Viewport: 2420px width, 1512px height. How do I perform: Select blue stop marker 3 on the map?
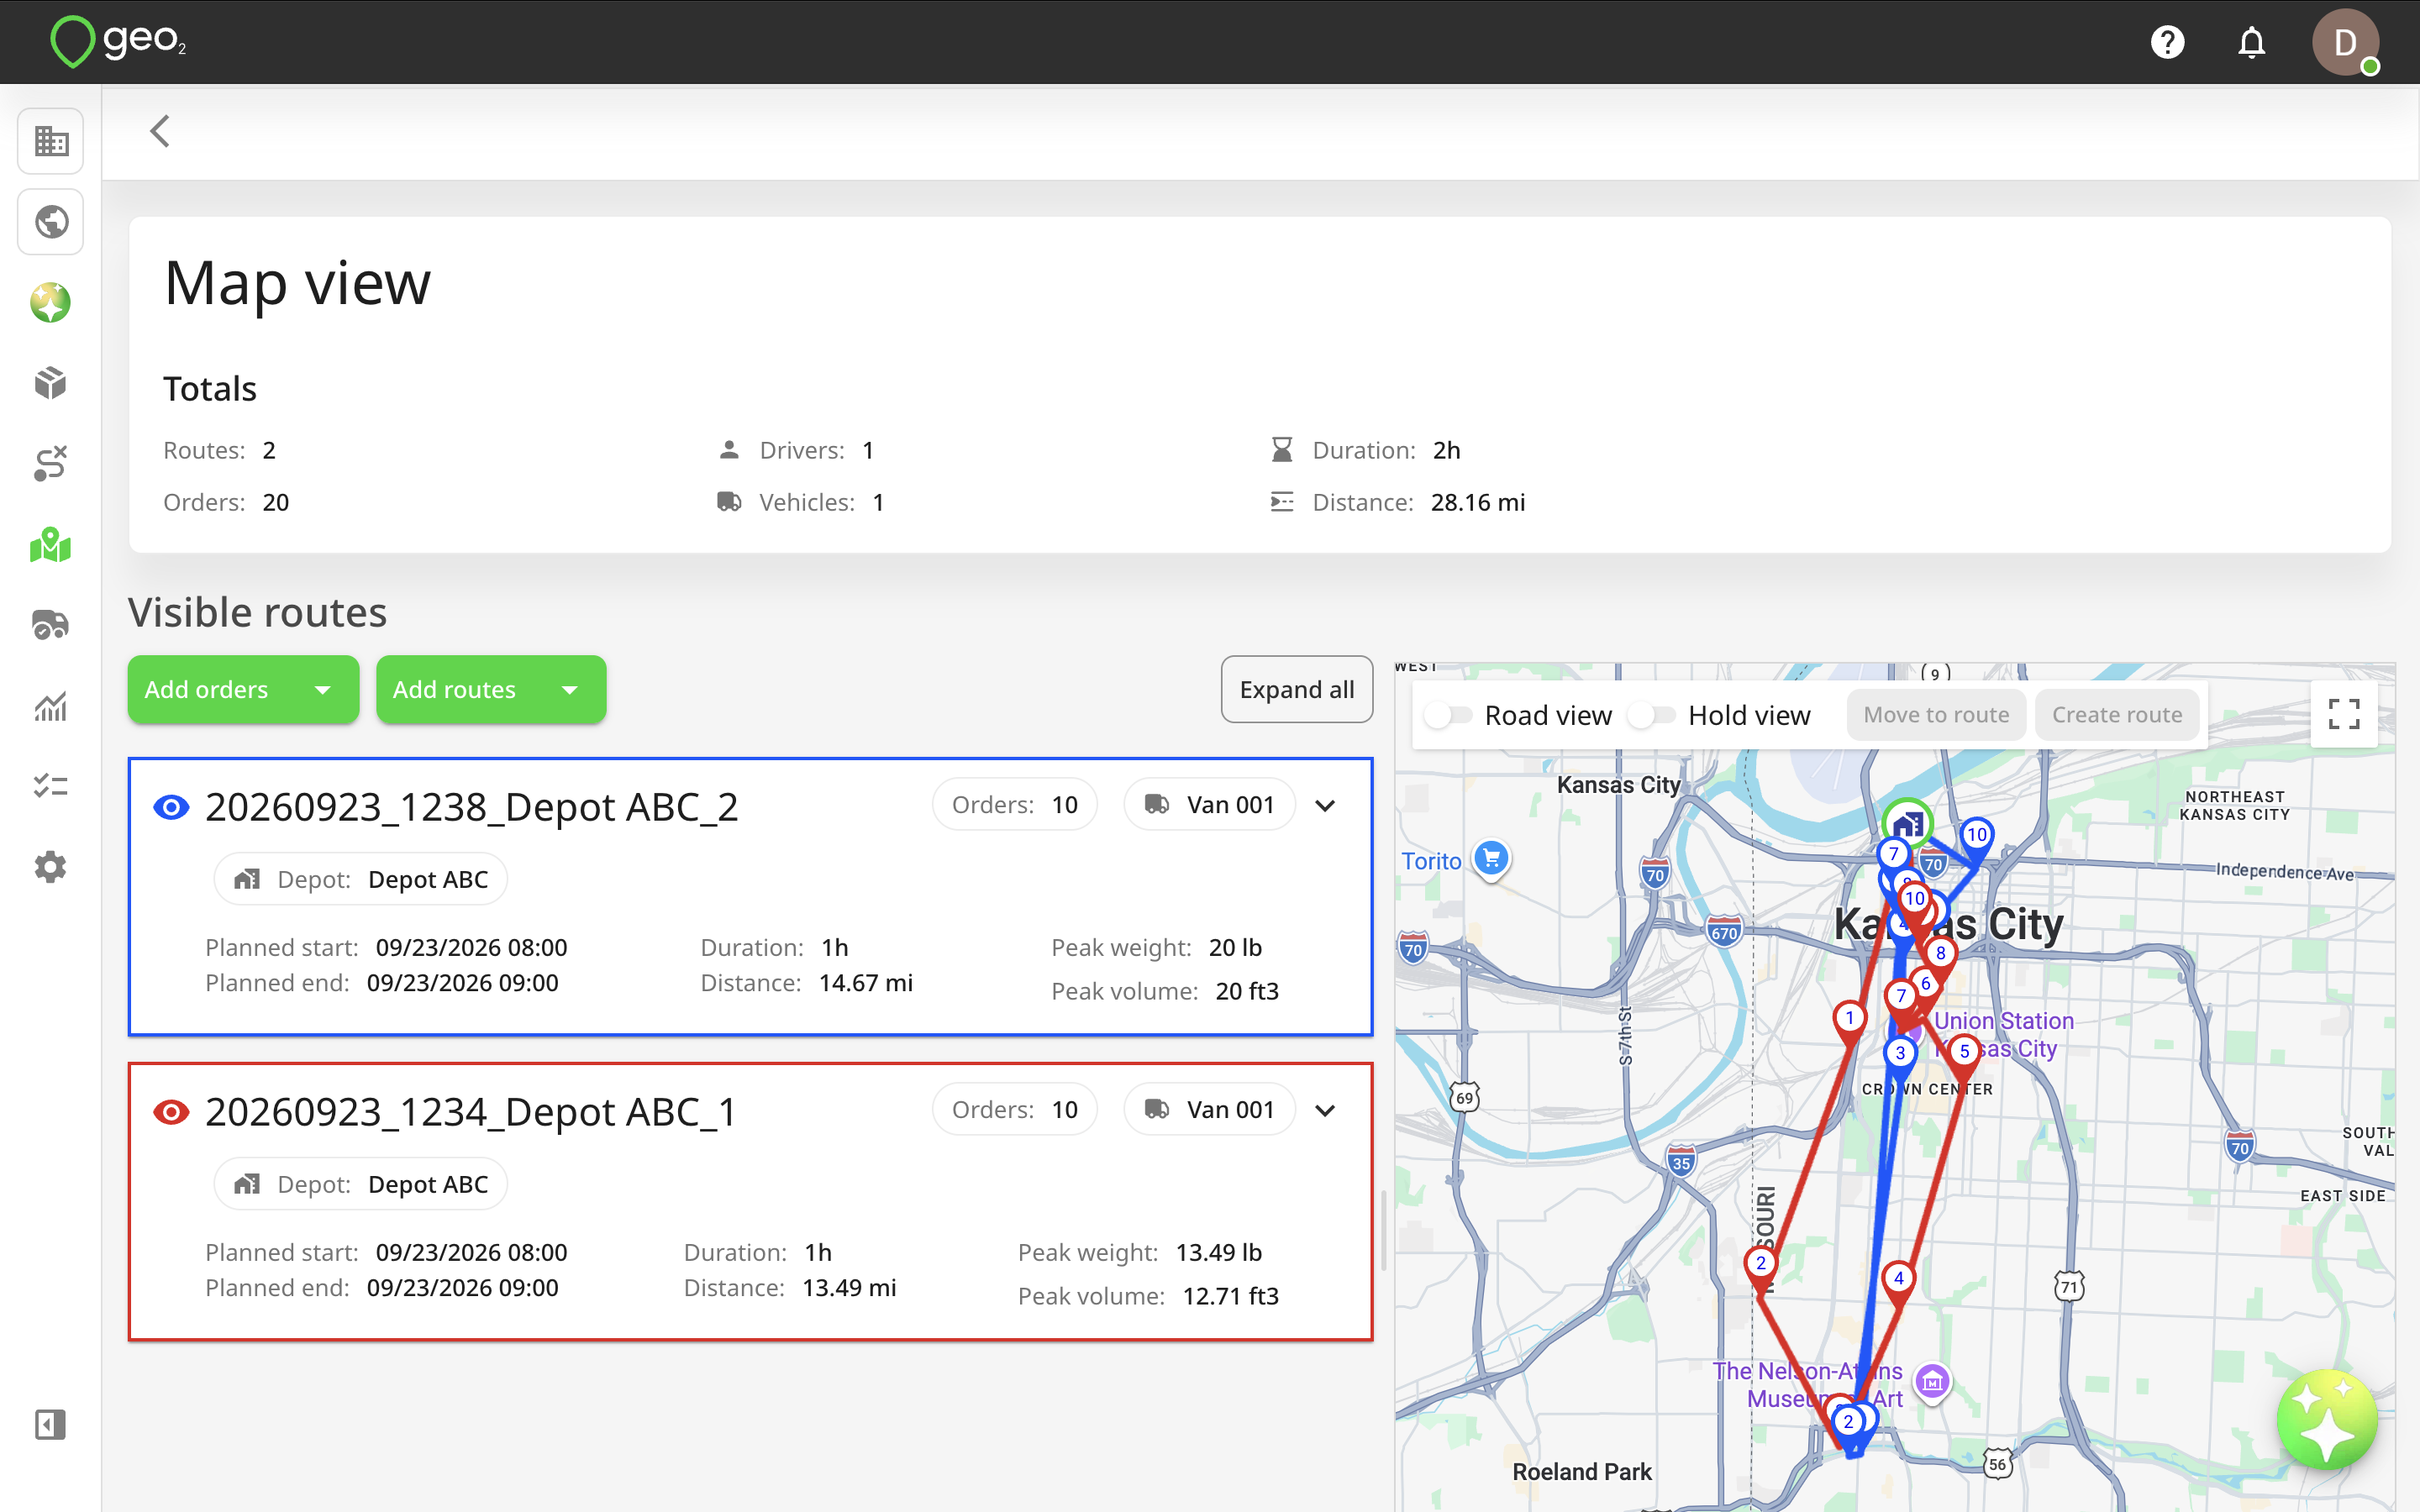(x=1900, y=1053)
